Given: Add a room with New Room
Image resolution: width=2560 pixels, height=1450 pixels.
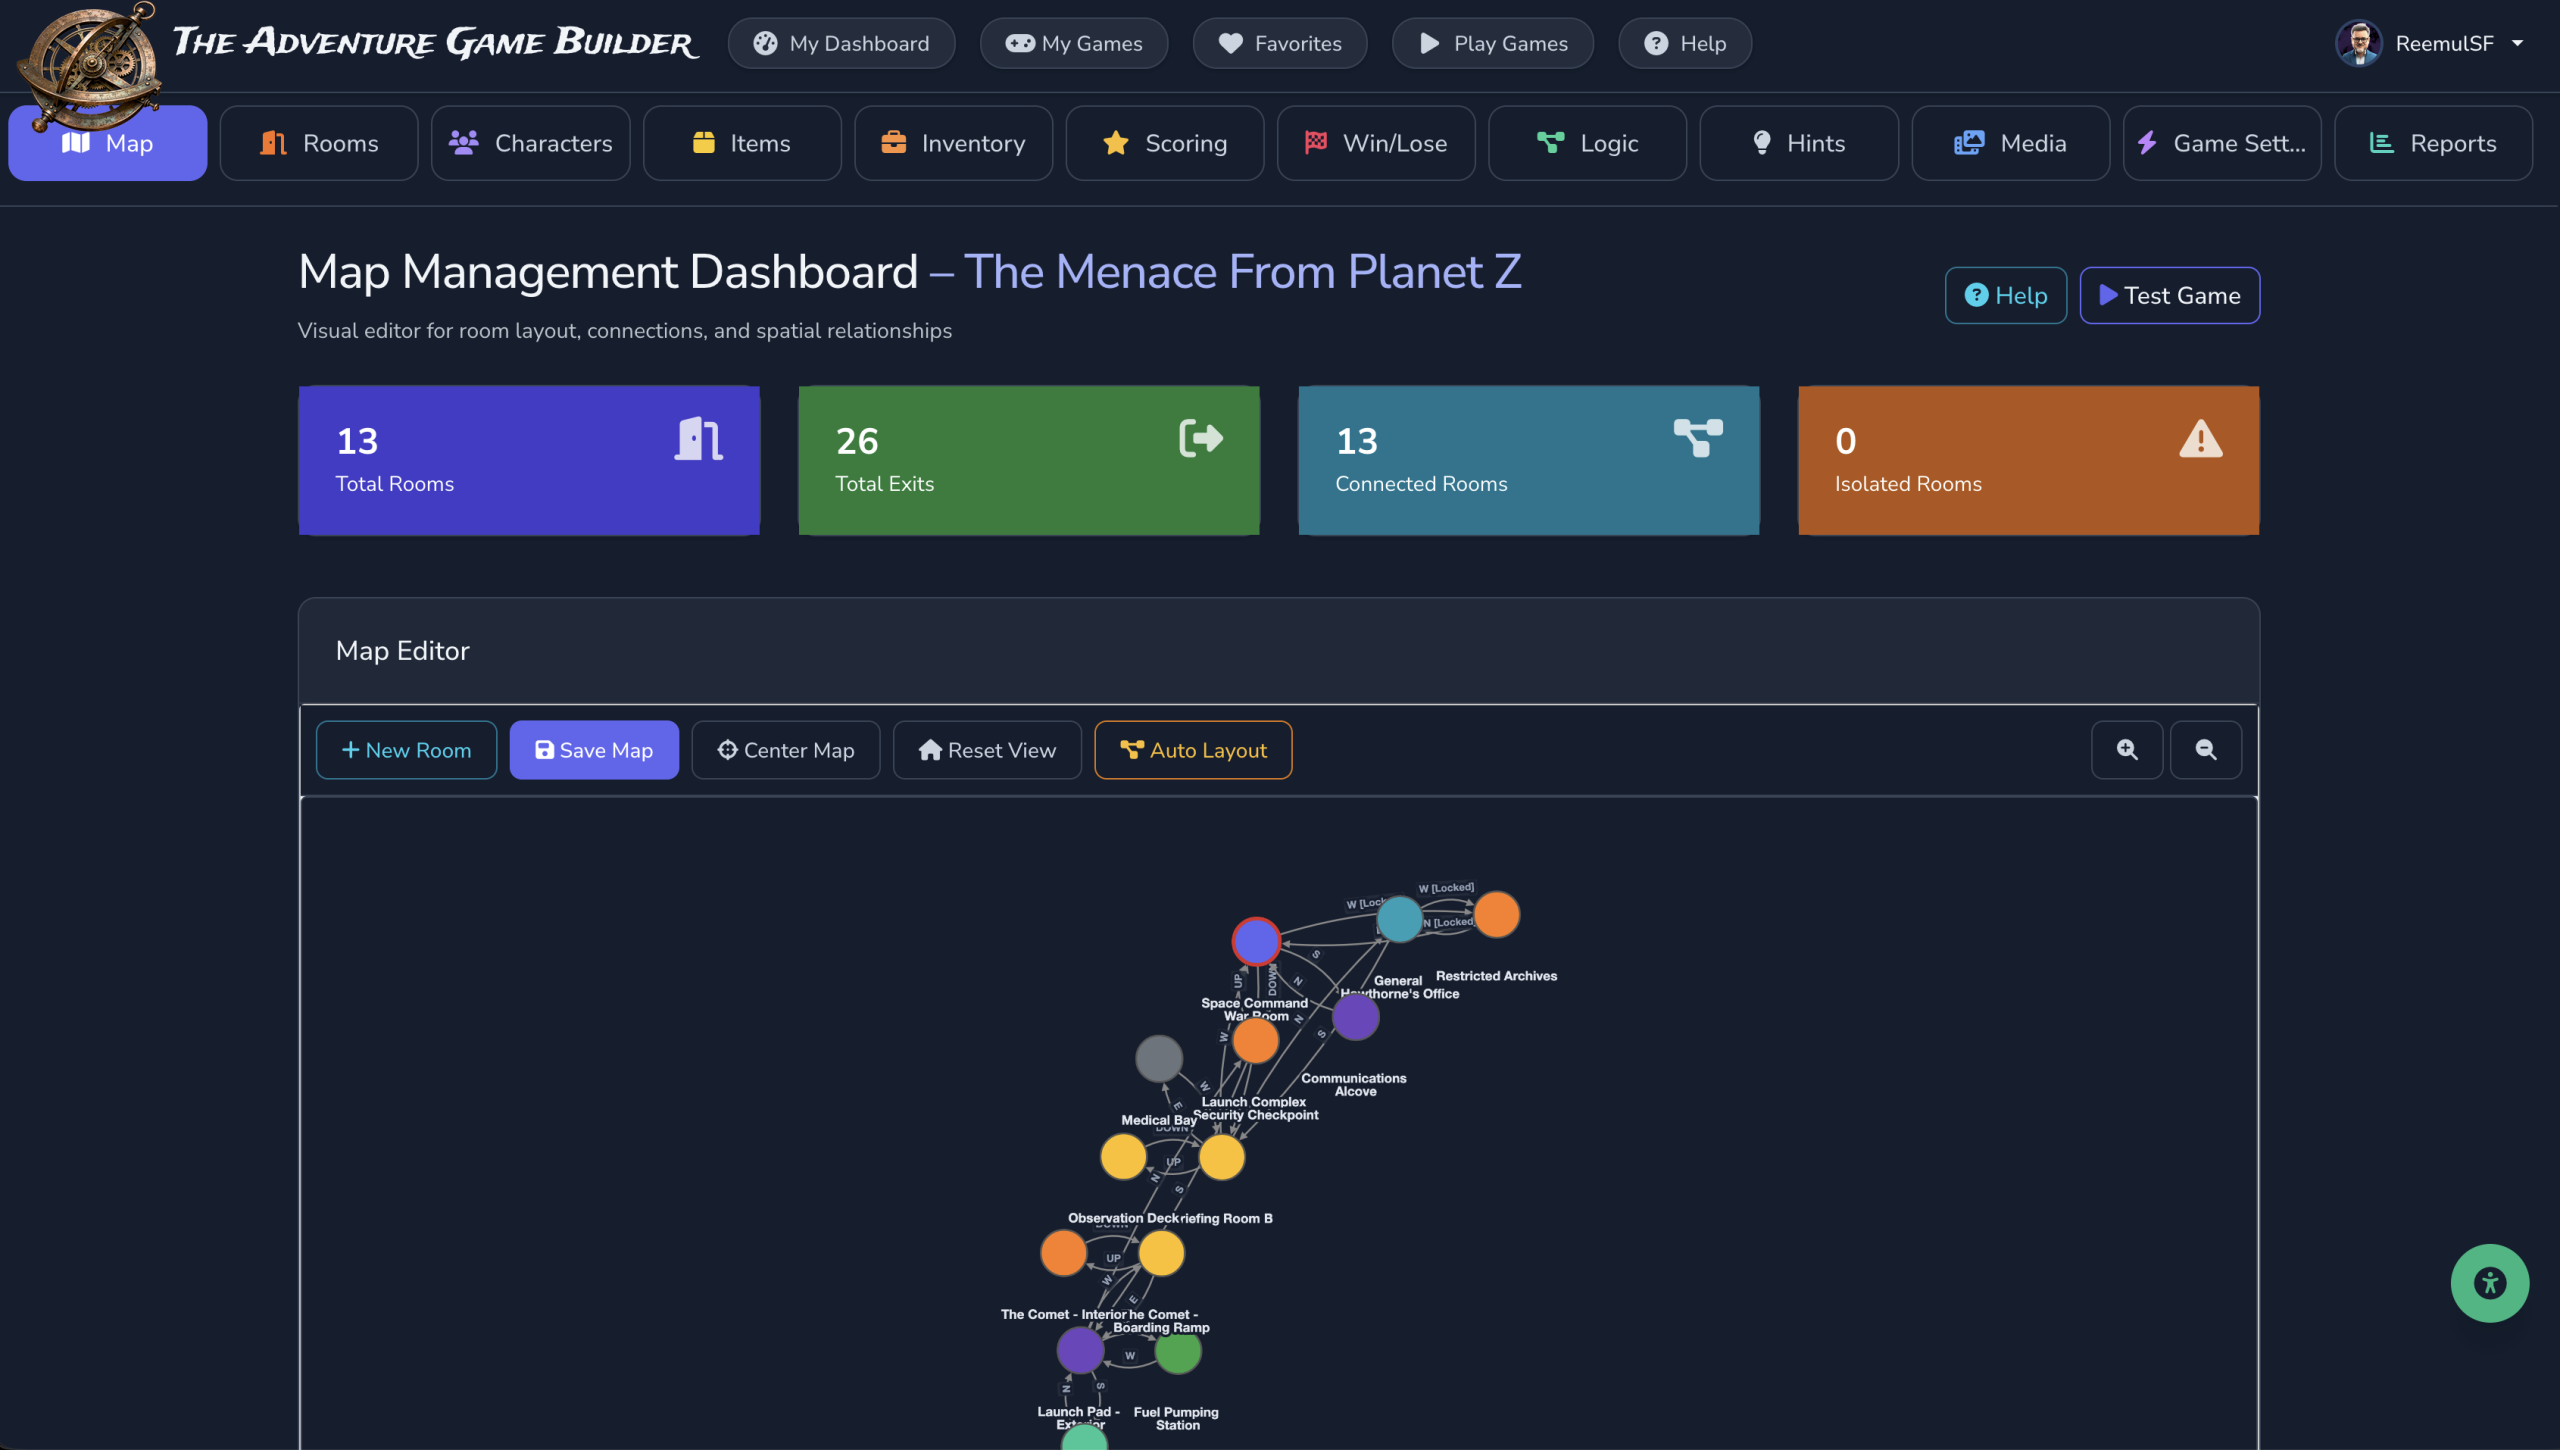Looking at the screenshot, I should (406, 750).
